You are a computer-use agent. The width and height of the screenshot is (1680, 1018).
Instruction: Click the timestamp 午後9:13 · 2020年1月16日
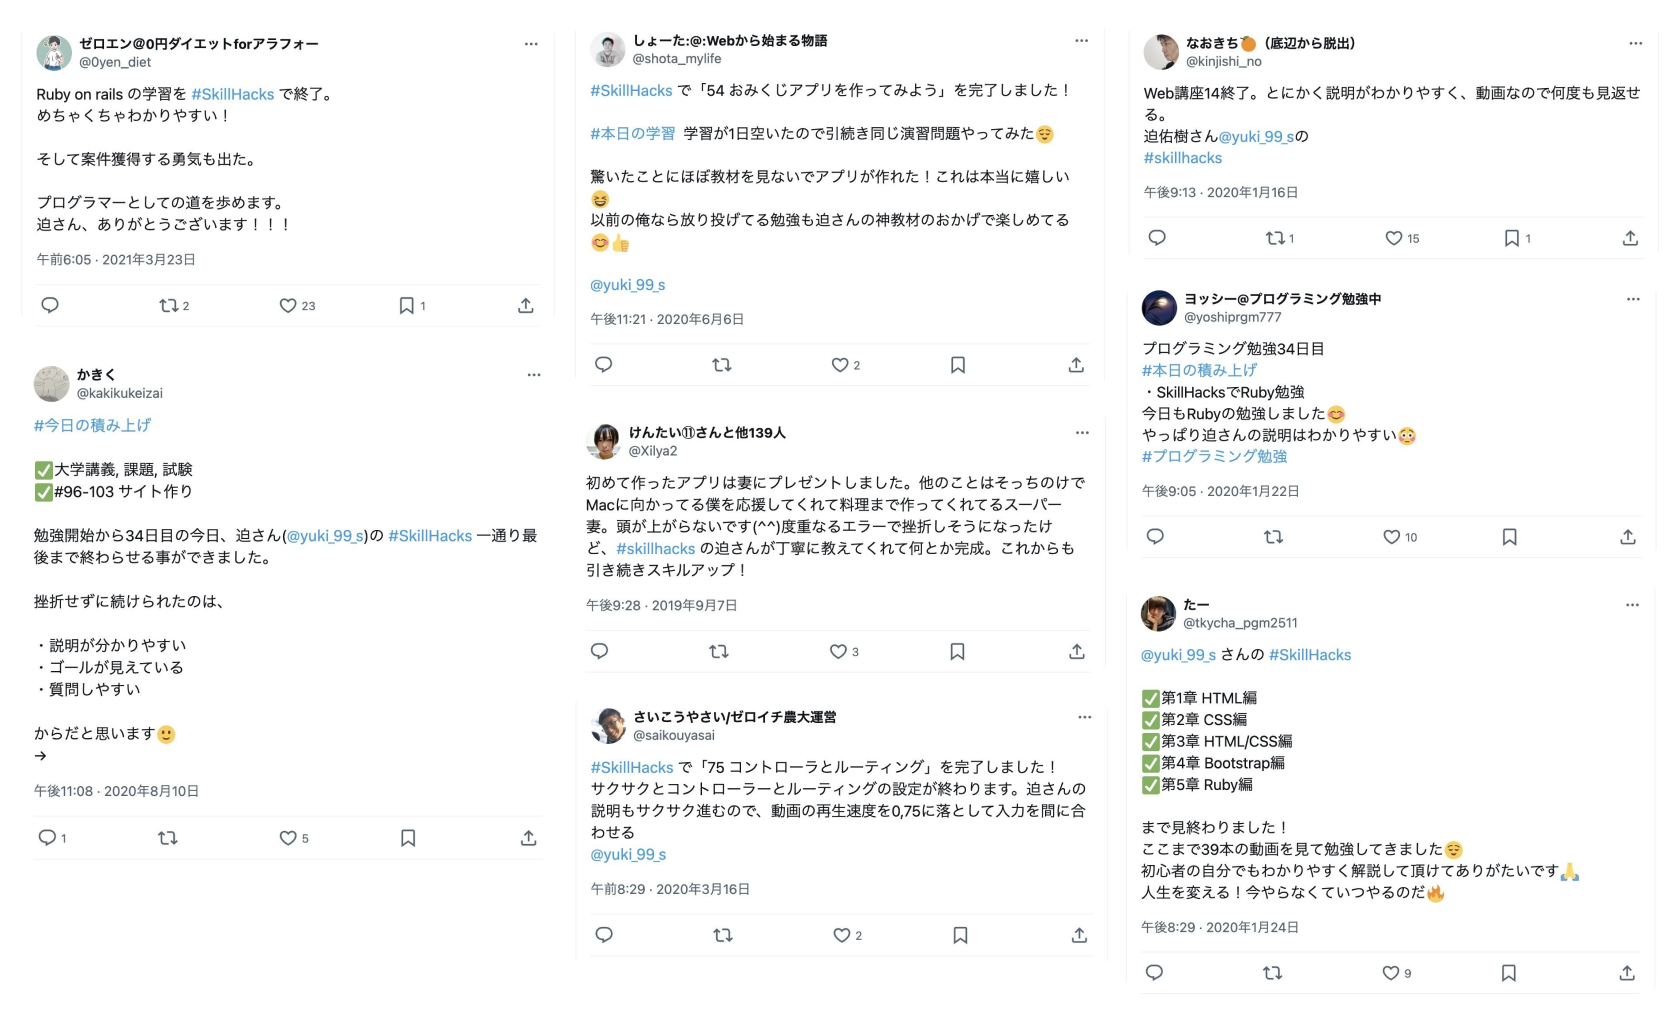[x=1221, y=192]
